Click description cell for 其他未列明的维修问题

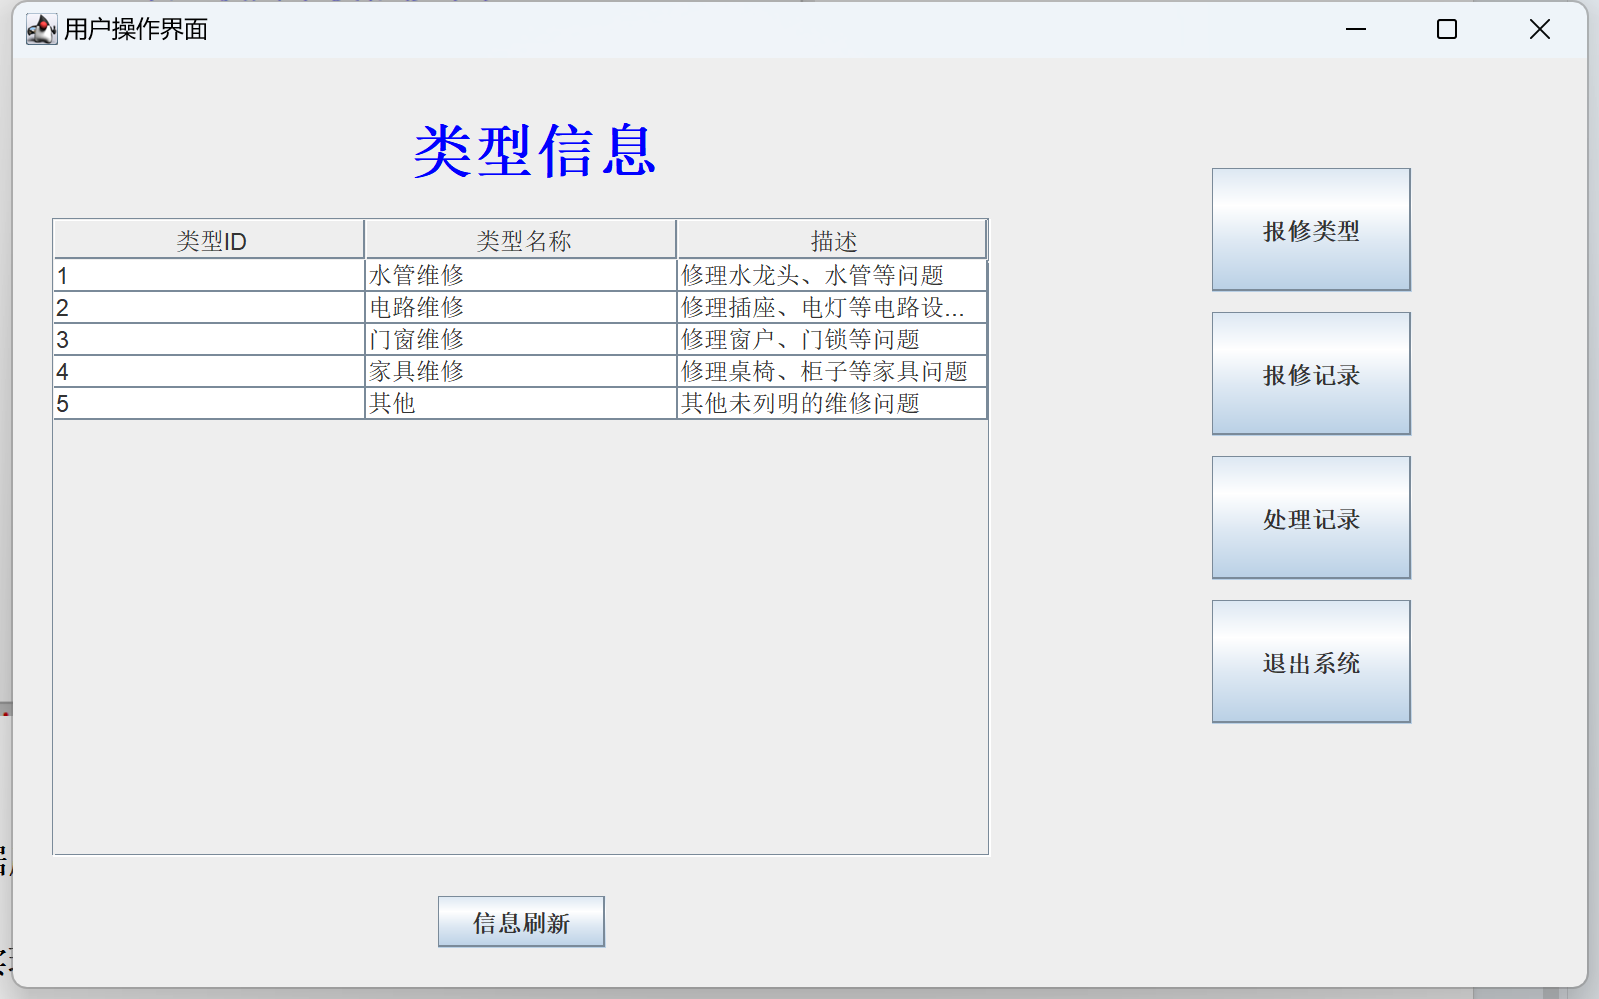[831, 404]
